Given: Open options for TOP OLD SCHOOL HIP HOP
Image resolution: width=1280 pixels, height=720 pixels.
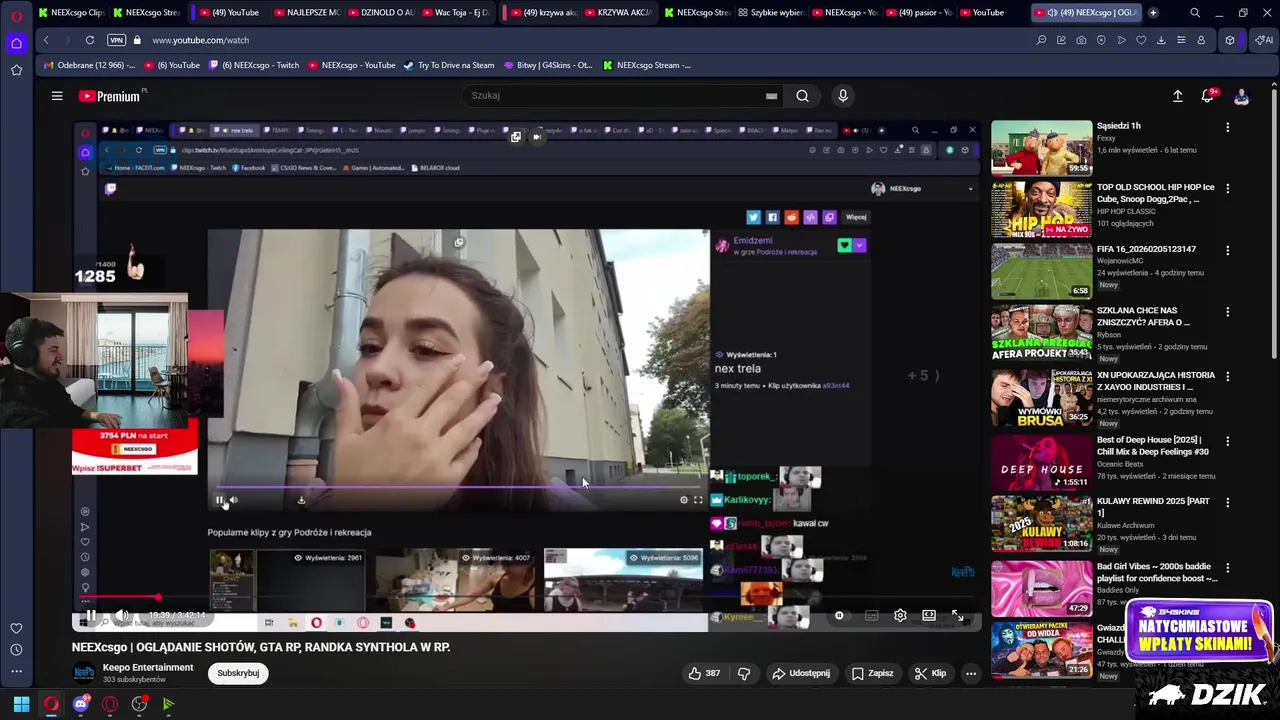Looking at the screenshot, I should [1227, 188].
